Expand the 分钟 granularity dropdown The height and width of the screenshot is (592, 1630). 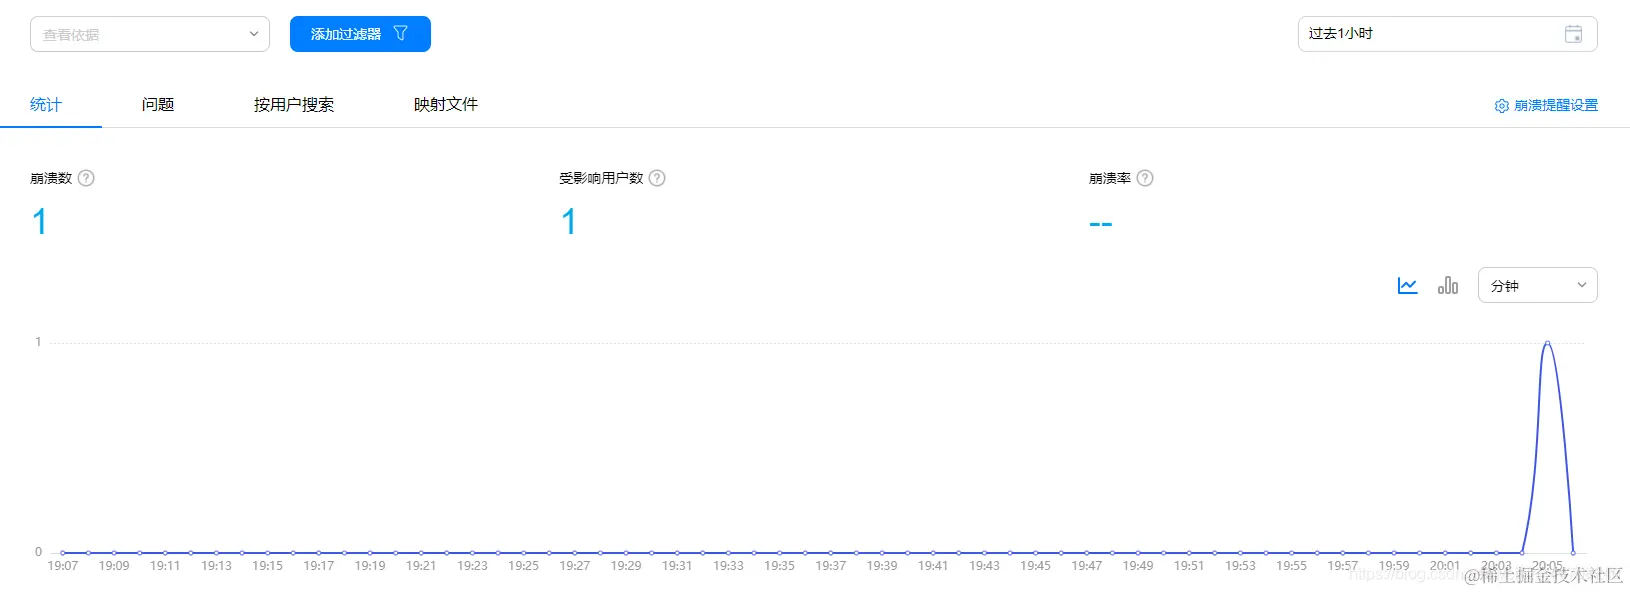pyautogui.click(x=1538, y=285)
